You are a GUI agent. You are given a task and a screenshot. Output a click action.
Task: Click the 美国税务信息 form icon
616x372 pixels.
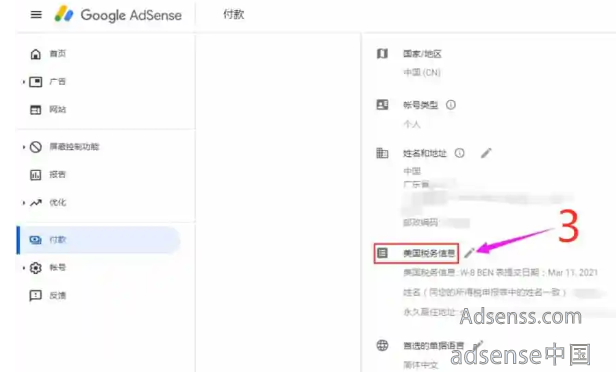(382, 253)
